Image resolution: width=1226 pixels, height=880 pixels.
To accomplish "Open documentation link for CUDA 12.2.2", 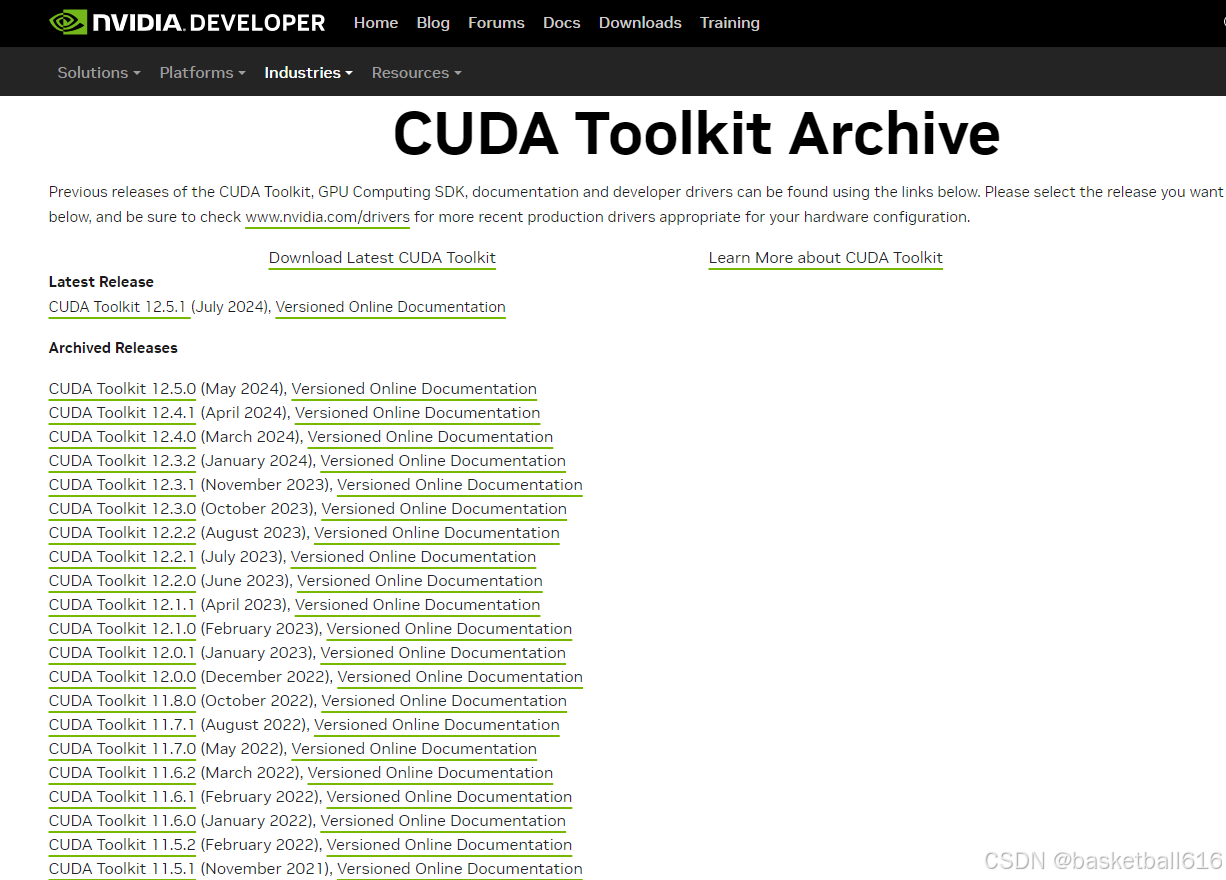I will click(x=437, y=533).
